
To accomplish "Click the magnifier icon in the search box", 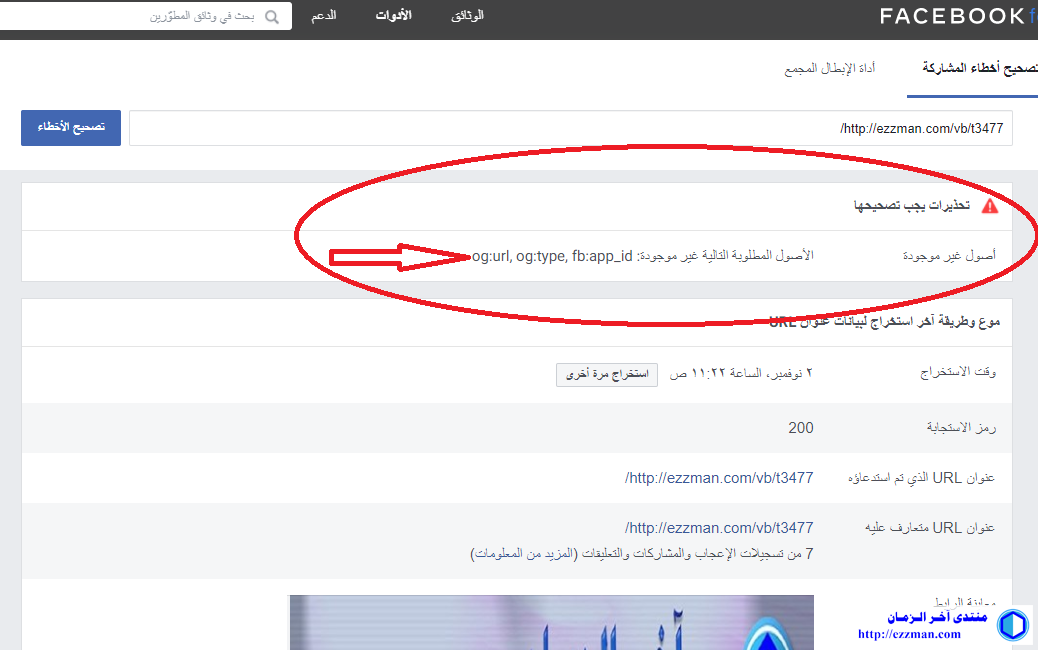I will 272,17.
